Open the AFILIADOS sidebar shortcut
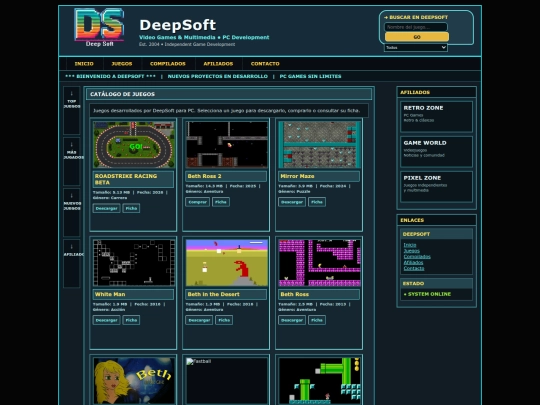This screenshot has height=405, width=540. pos(72,263)
